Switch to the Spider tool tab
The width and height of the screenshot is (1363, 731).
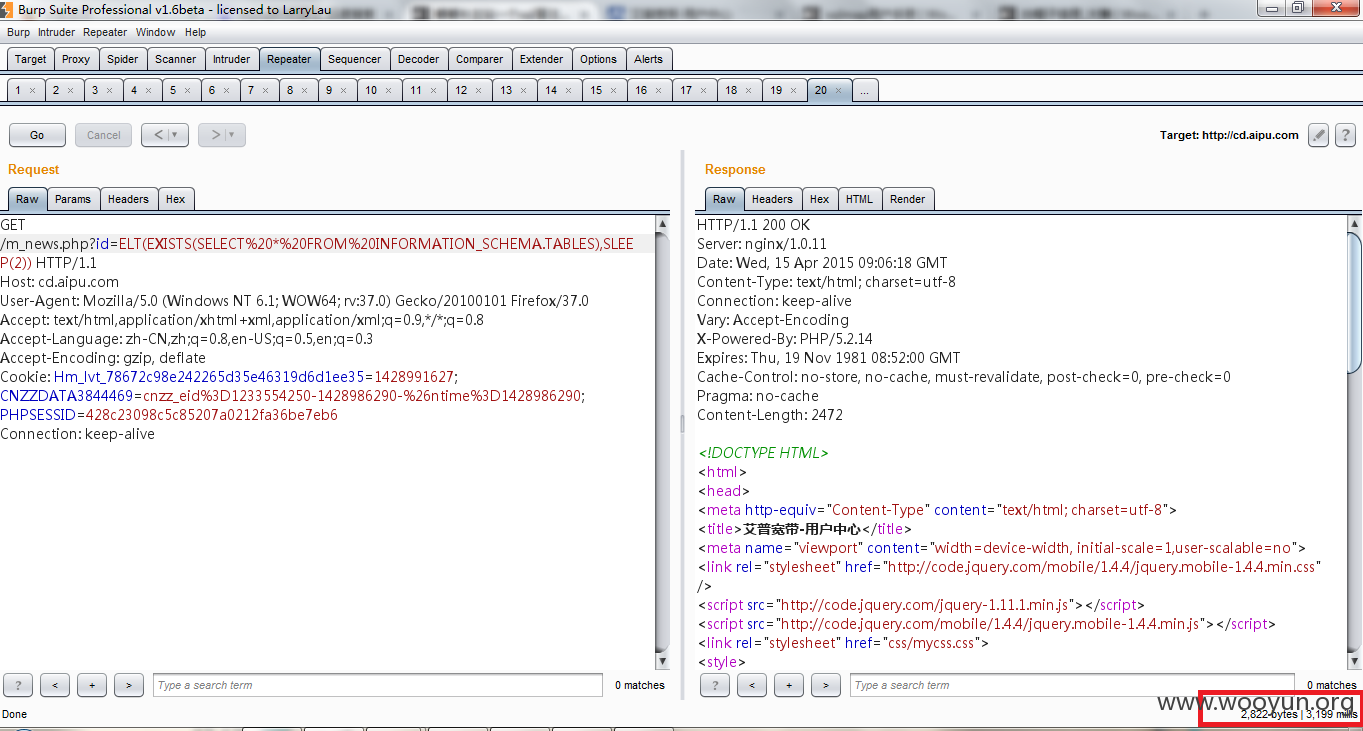pyautogui.click(x=123, y=59)
